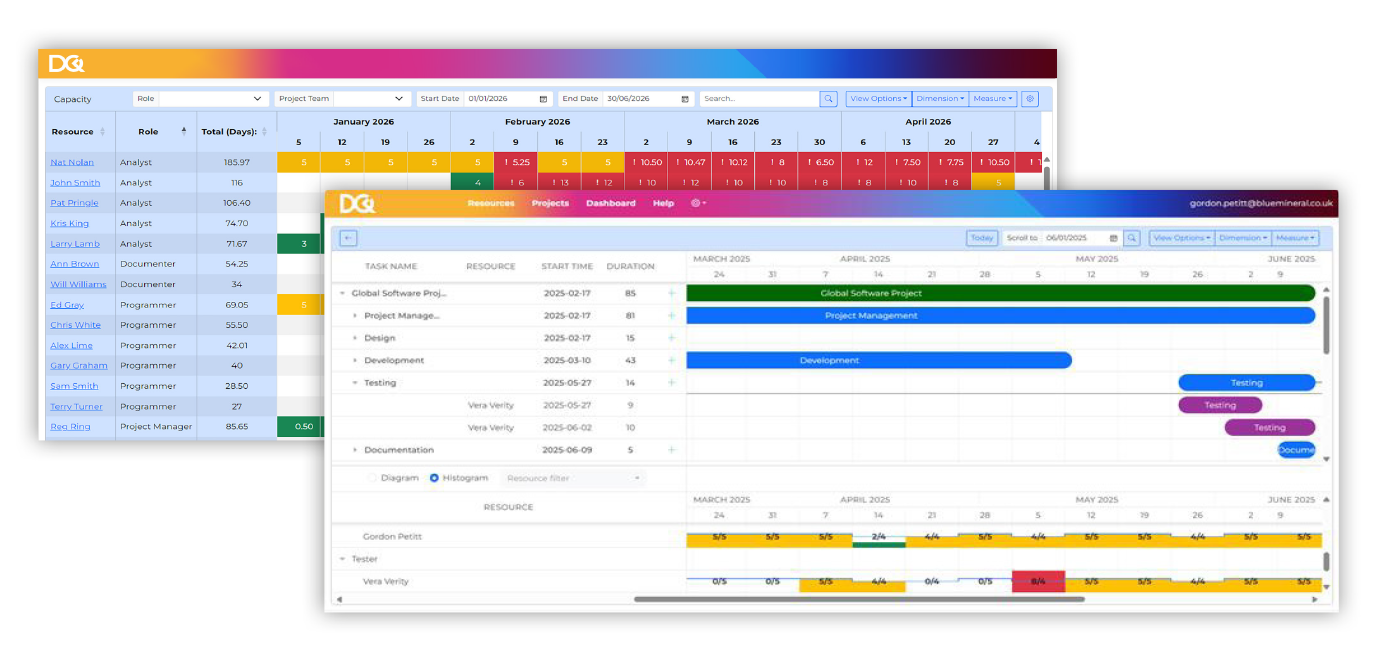The image size is (1380, 650).
Task: Open the Resource filter dropdown
Action: pyautogui.click(x=574, y=478)
